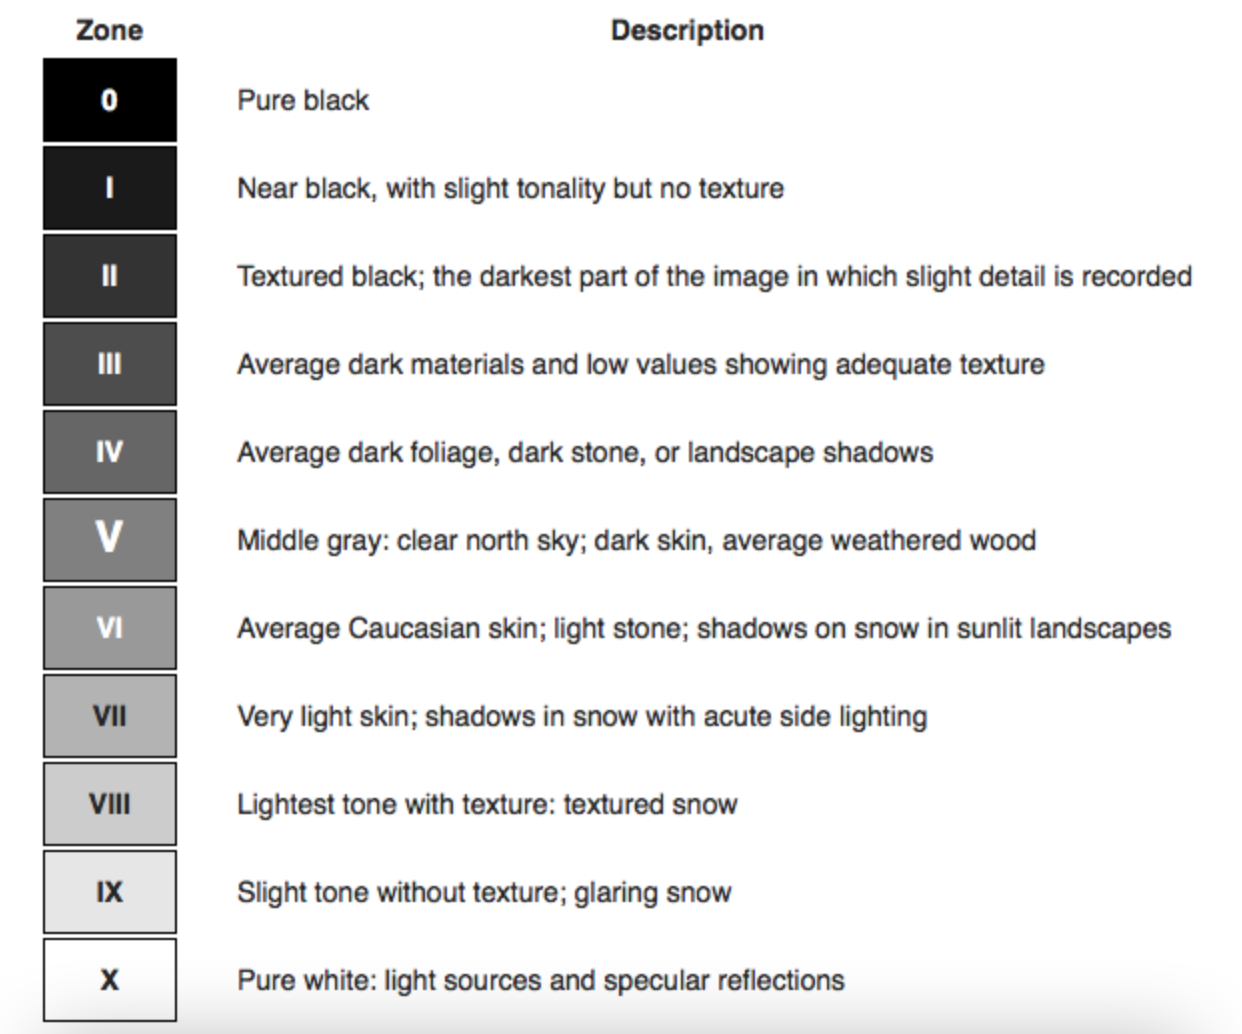Screen dimensions: 1242x1034
Task: Select the Zone I near black swatch
Action: pyautogui.click(x=110, y=188)
